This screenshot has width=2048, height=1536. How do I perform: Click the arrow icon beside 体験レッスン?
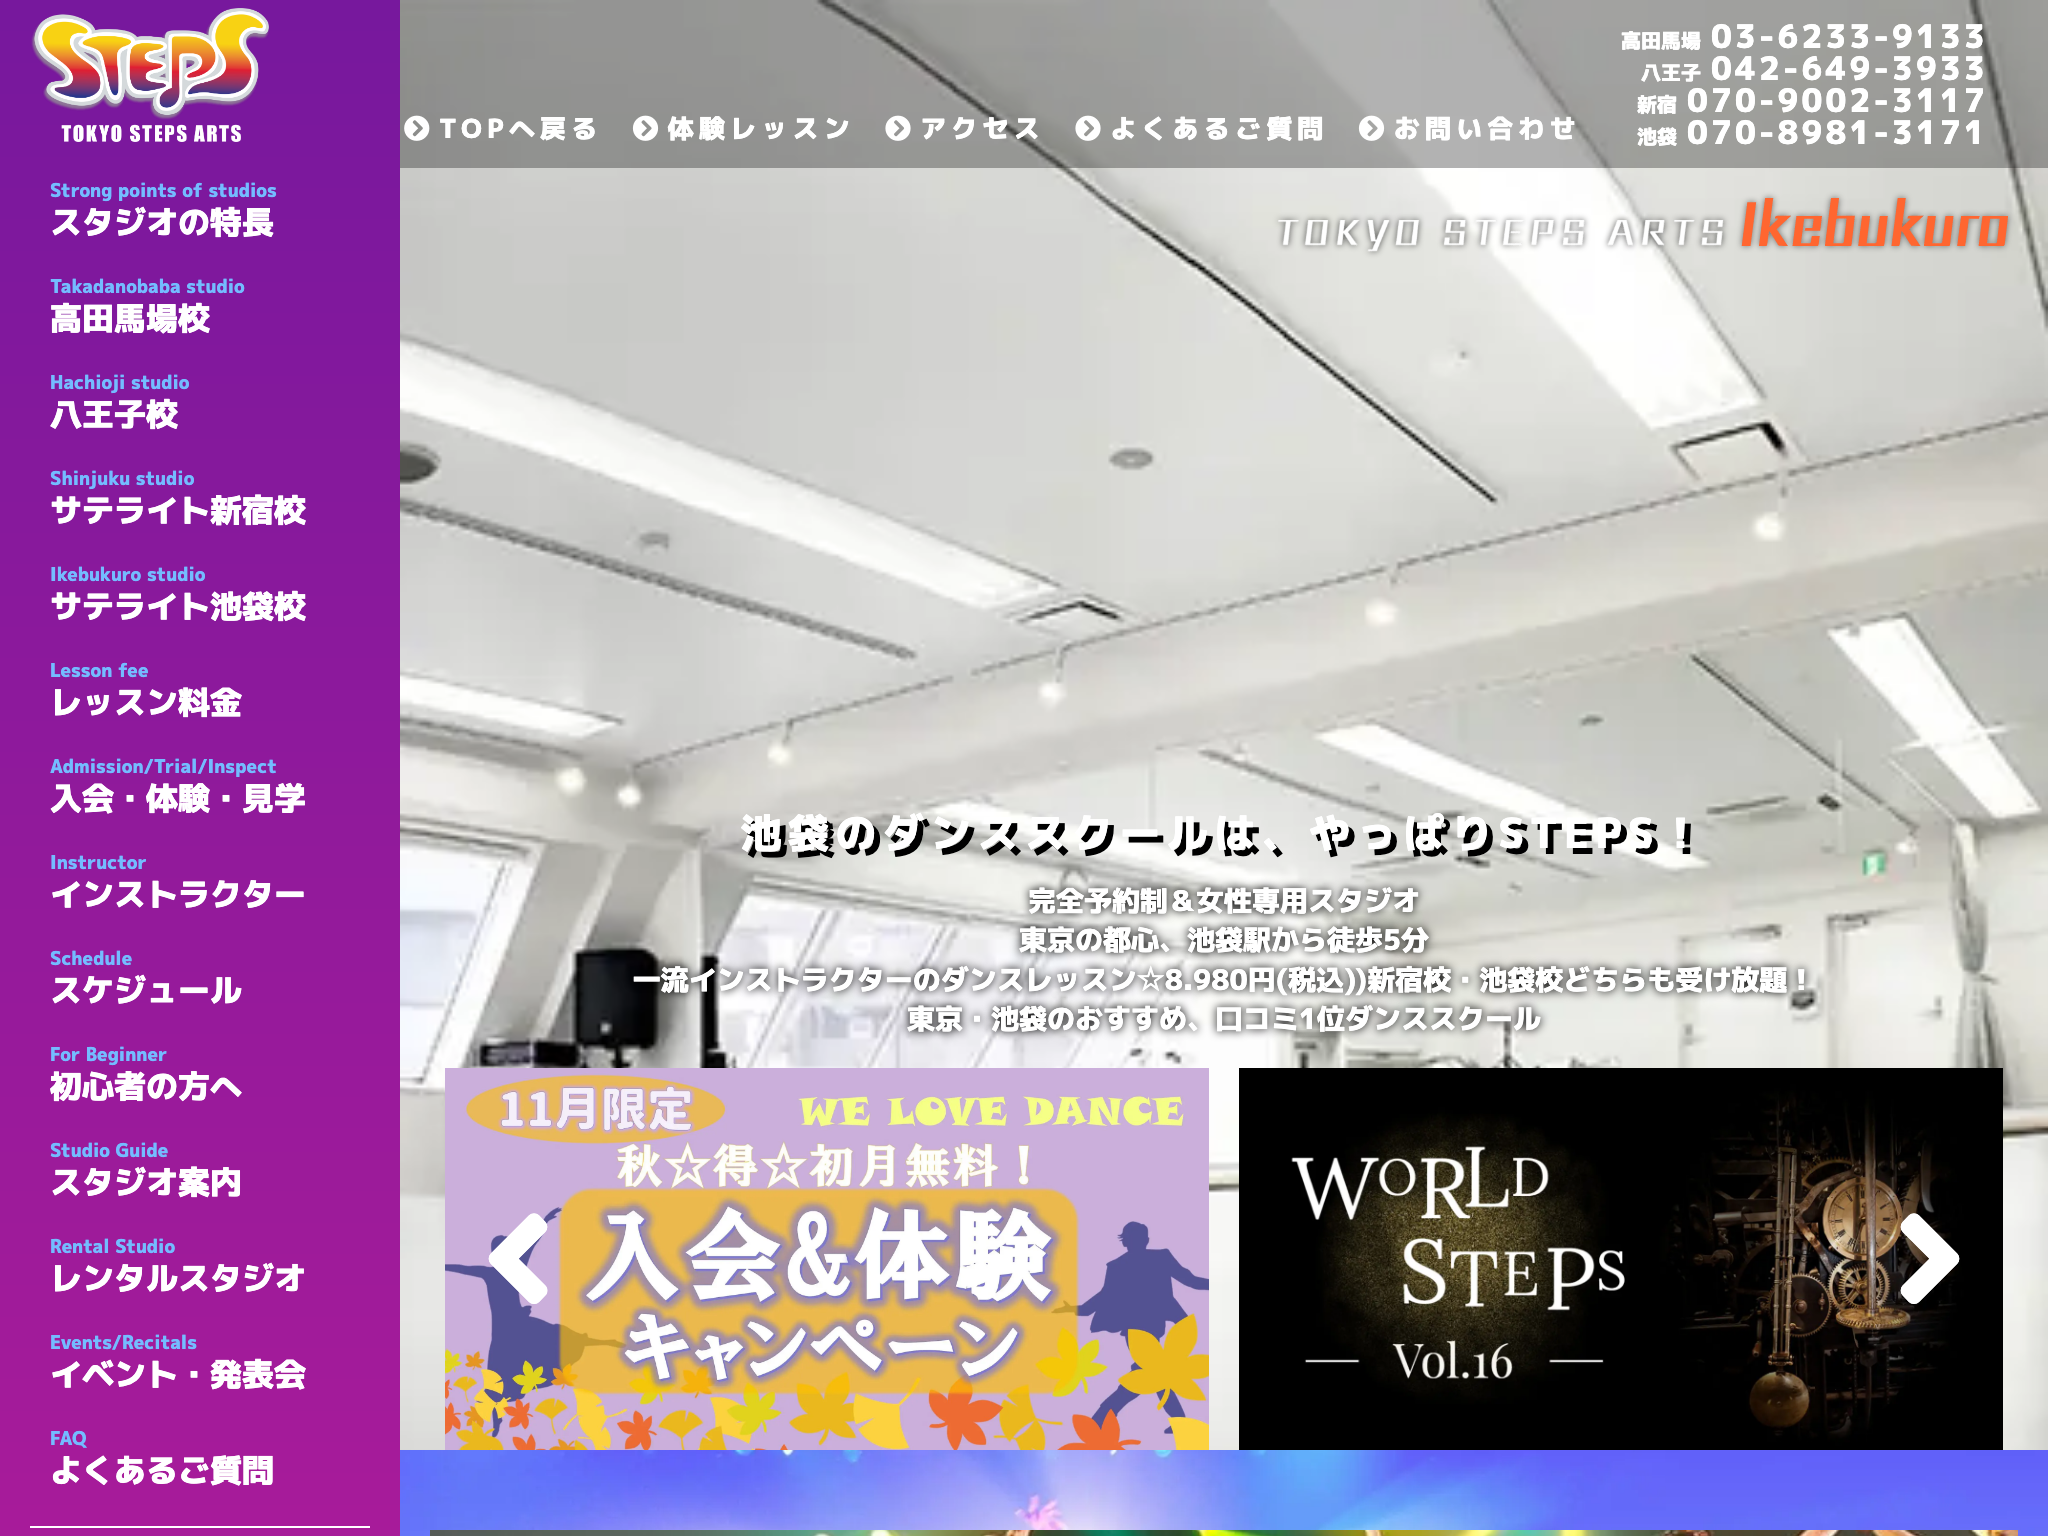[646, 129]
